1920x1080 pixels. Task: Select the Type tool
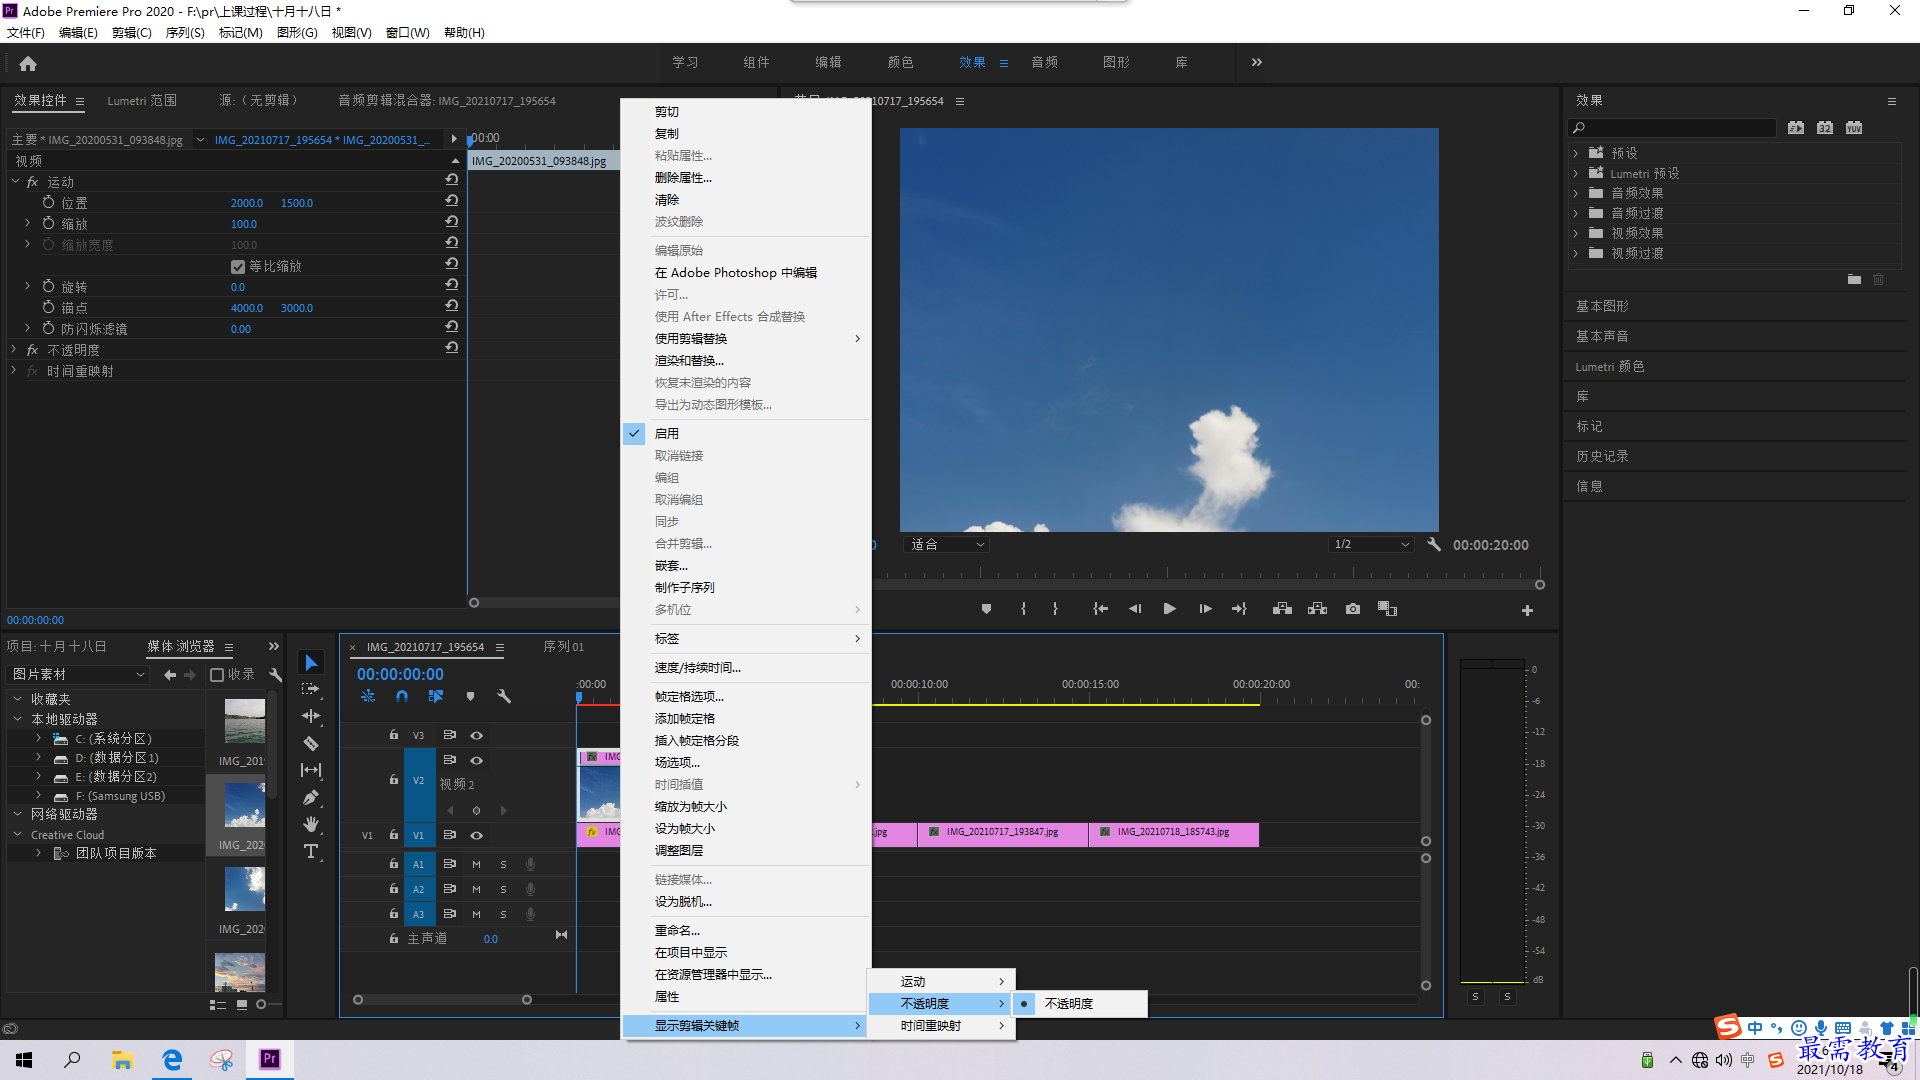pyautogui.click(x=311, y=851)
